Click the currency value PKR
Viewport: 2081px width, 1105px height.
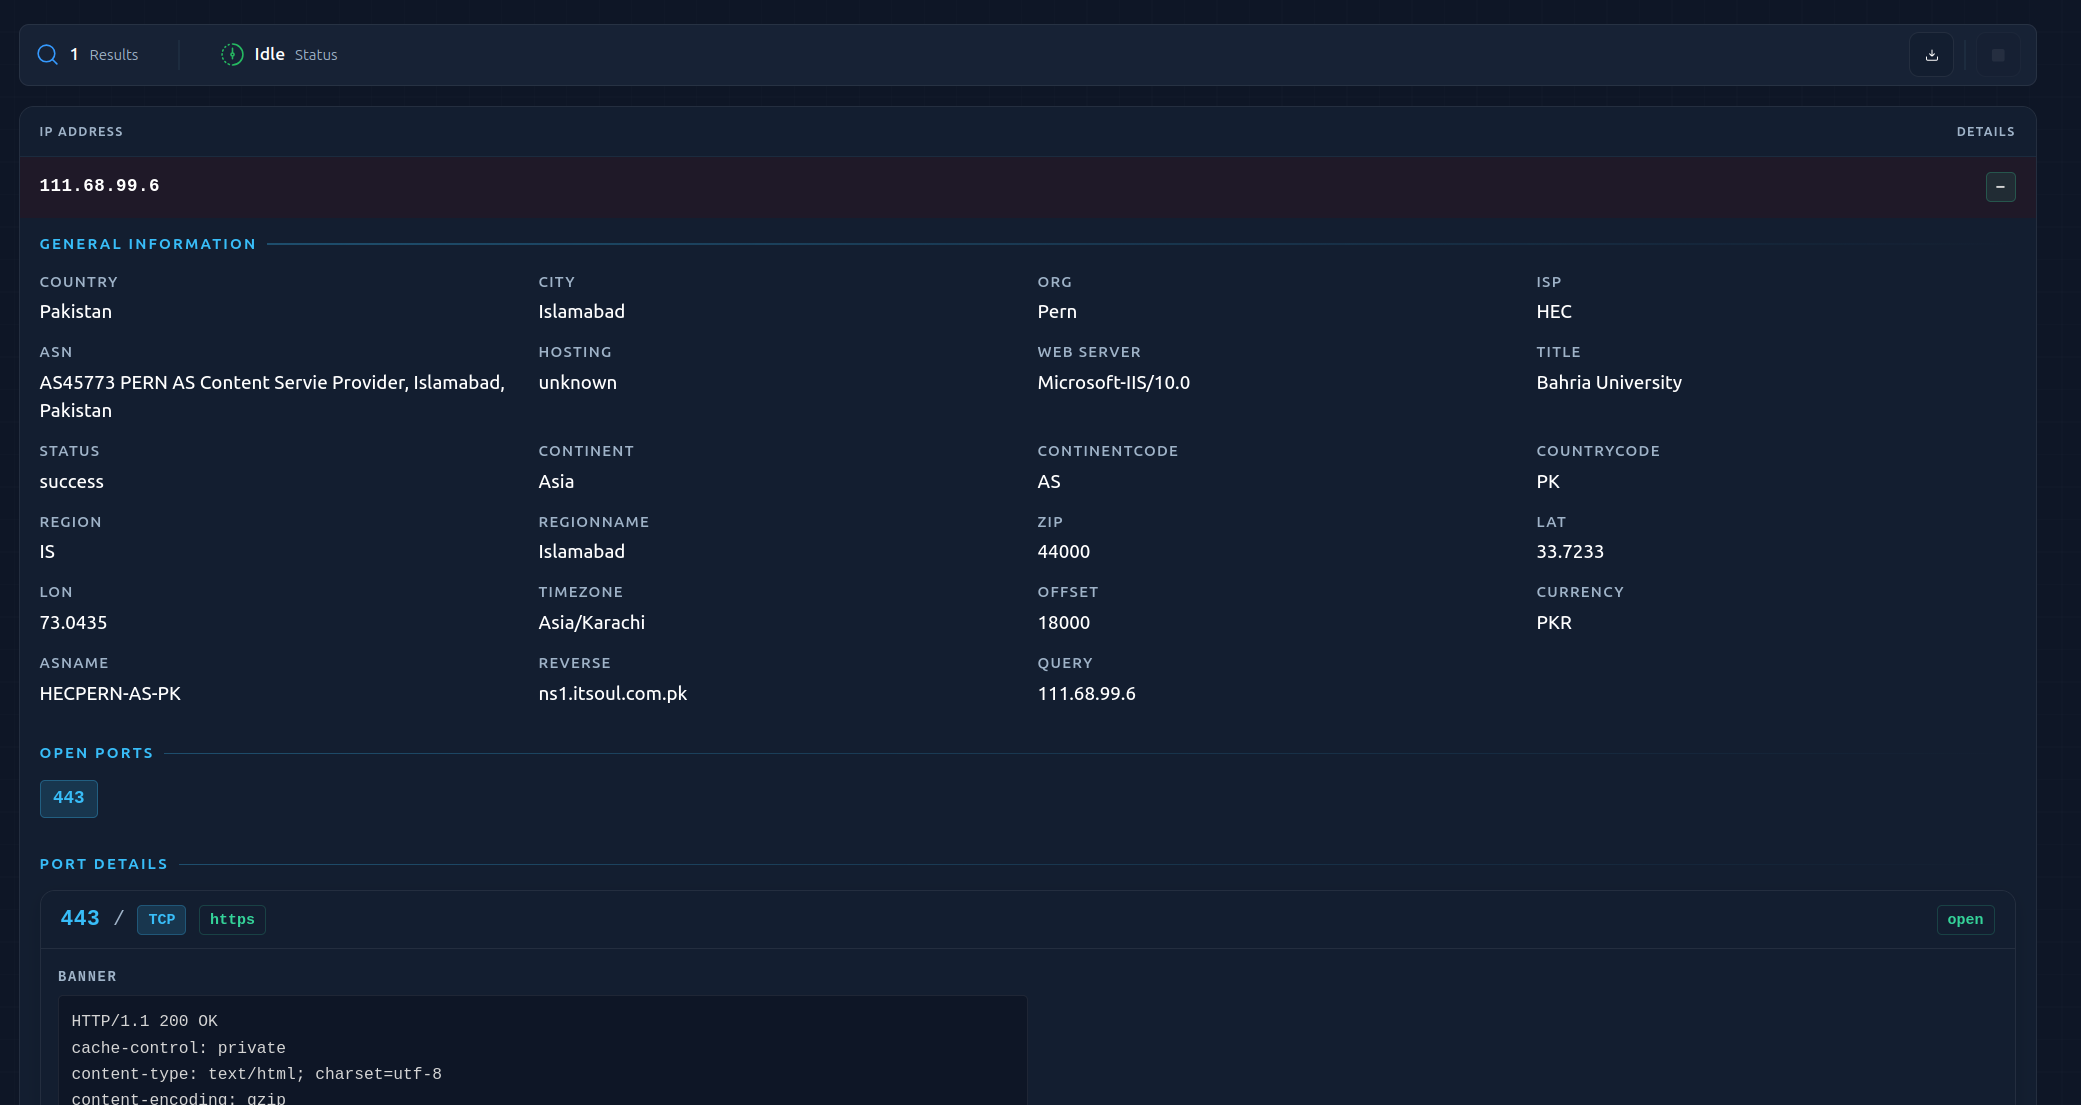1554,623
